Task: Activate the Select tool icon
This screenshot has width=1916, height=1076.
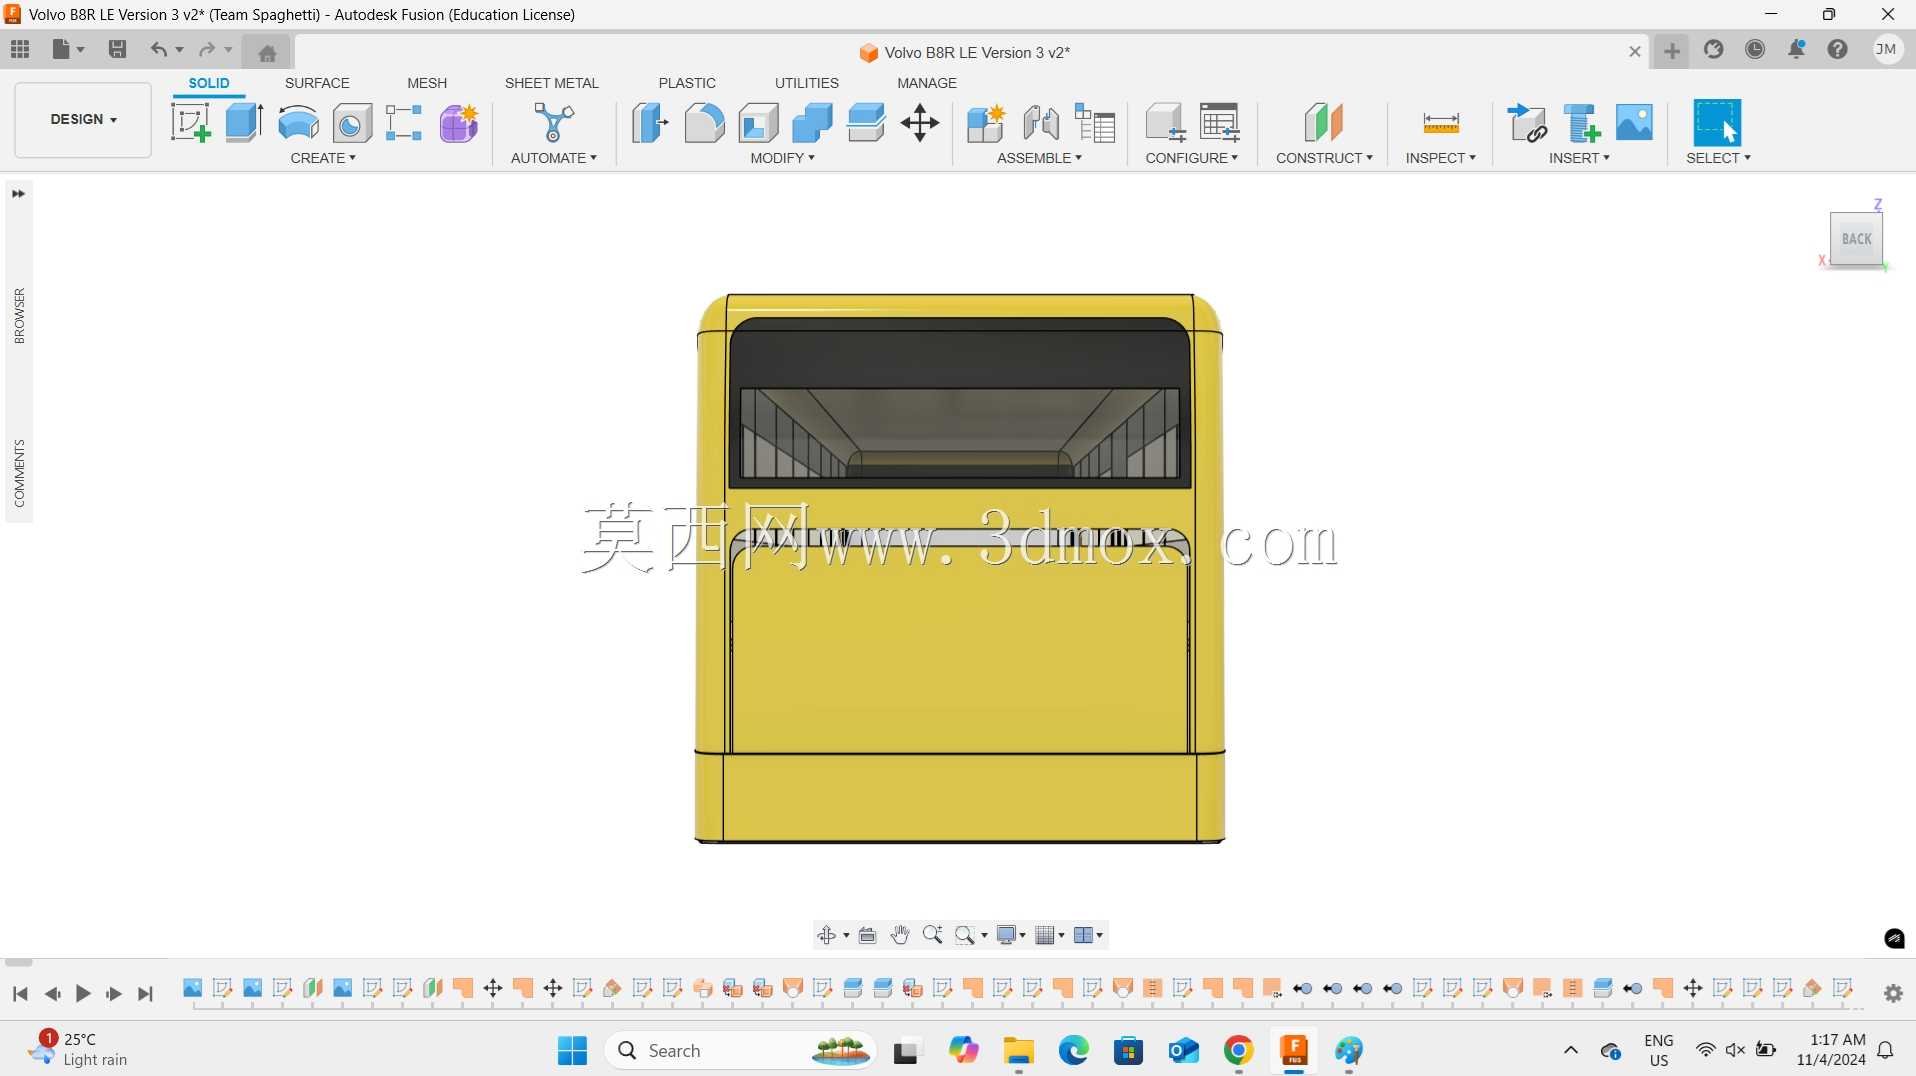Action: pos(1717,123)
